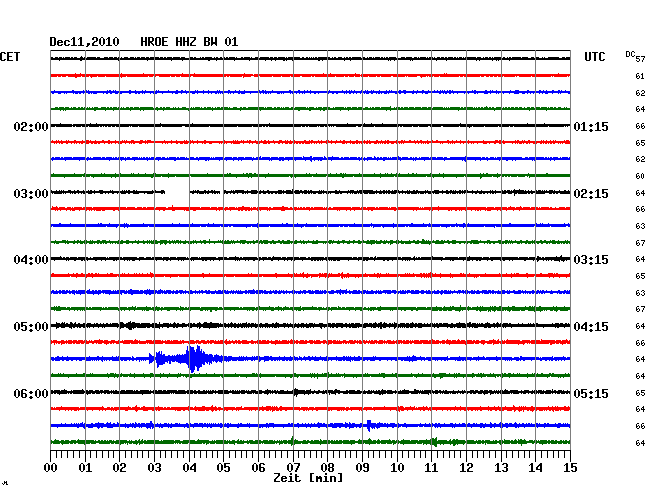Click the 05:15 UTC time label
This screenshot has width=650, height=494.
591,393
